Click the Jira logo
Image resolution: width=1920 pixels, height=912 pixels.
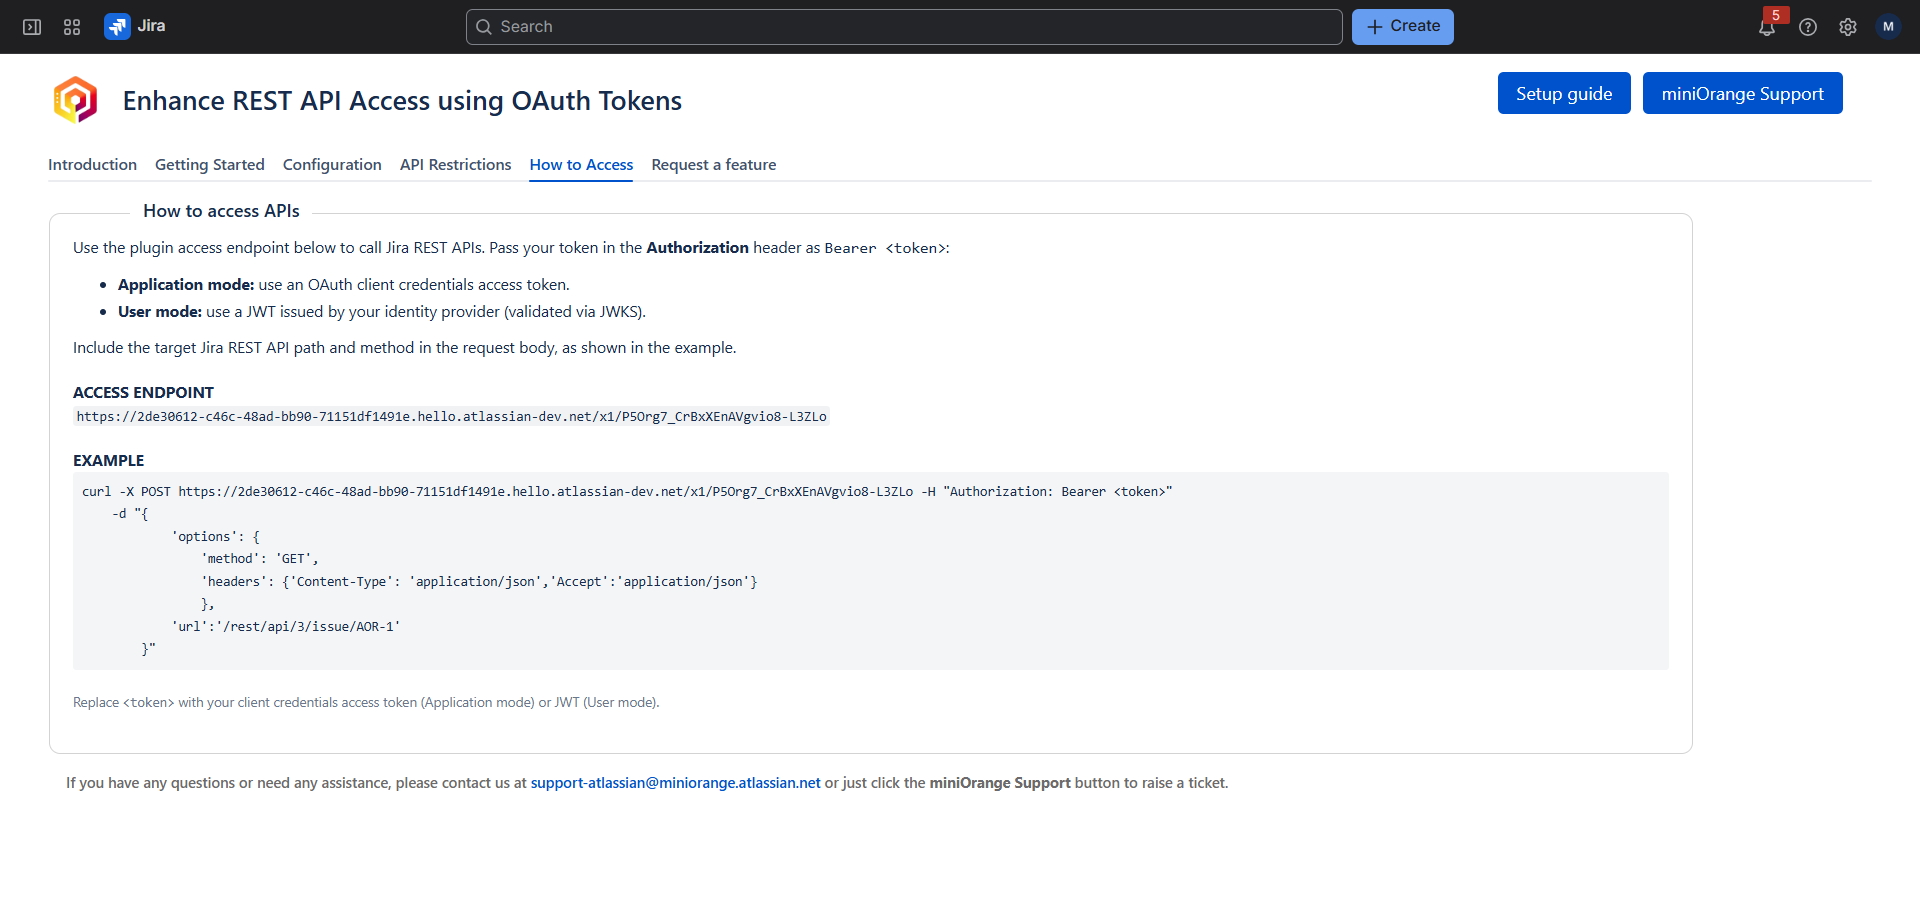135,26
